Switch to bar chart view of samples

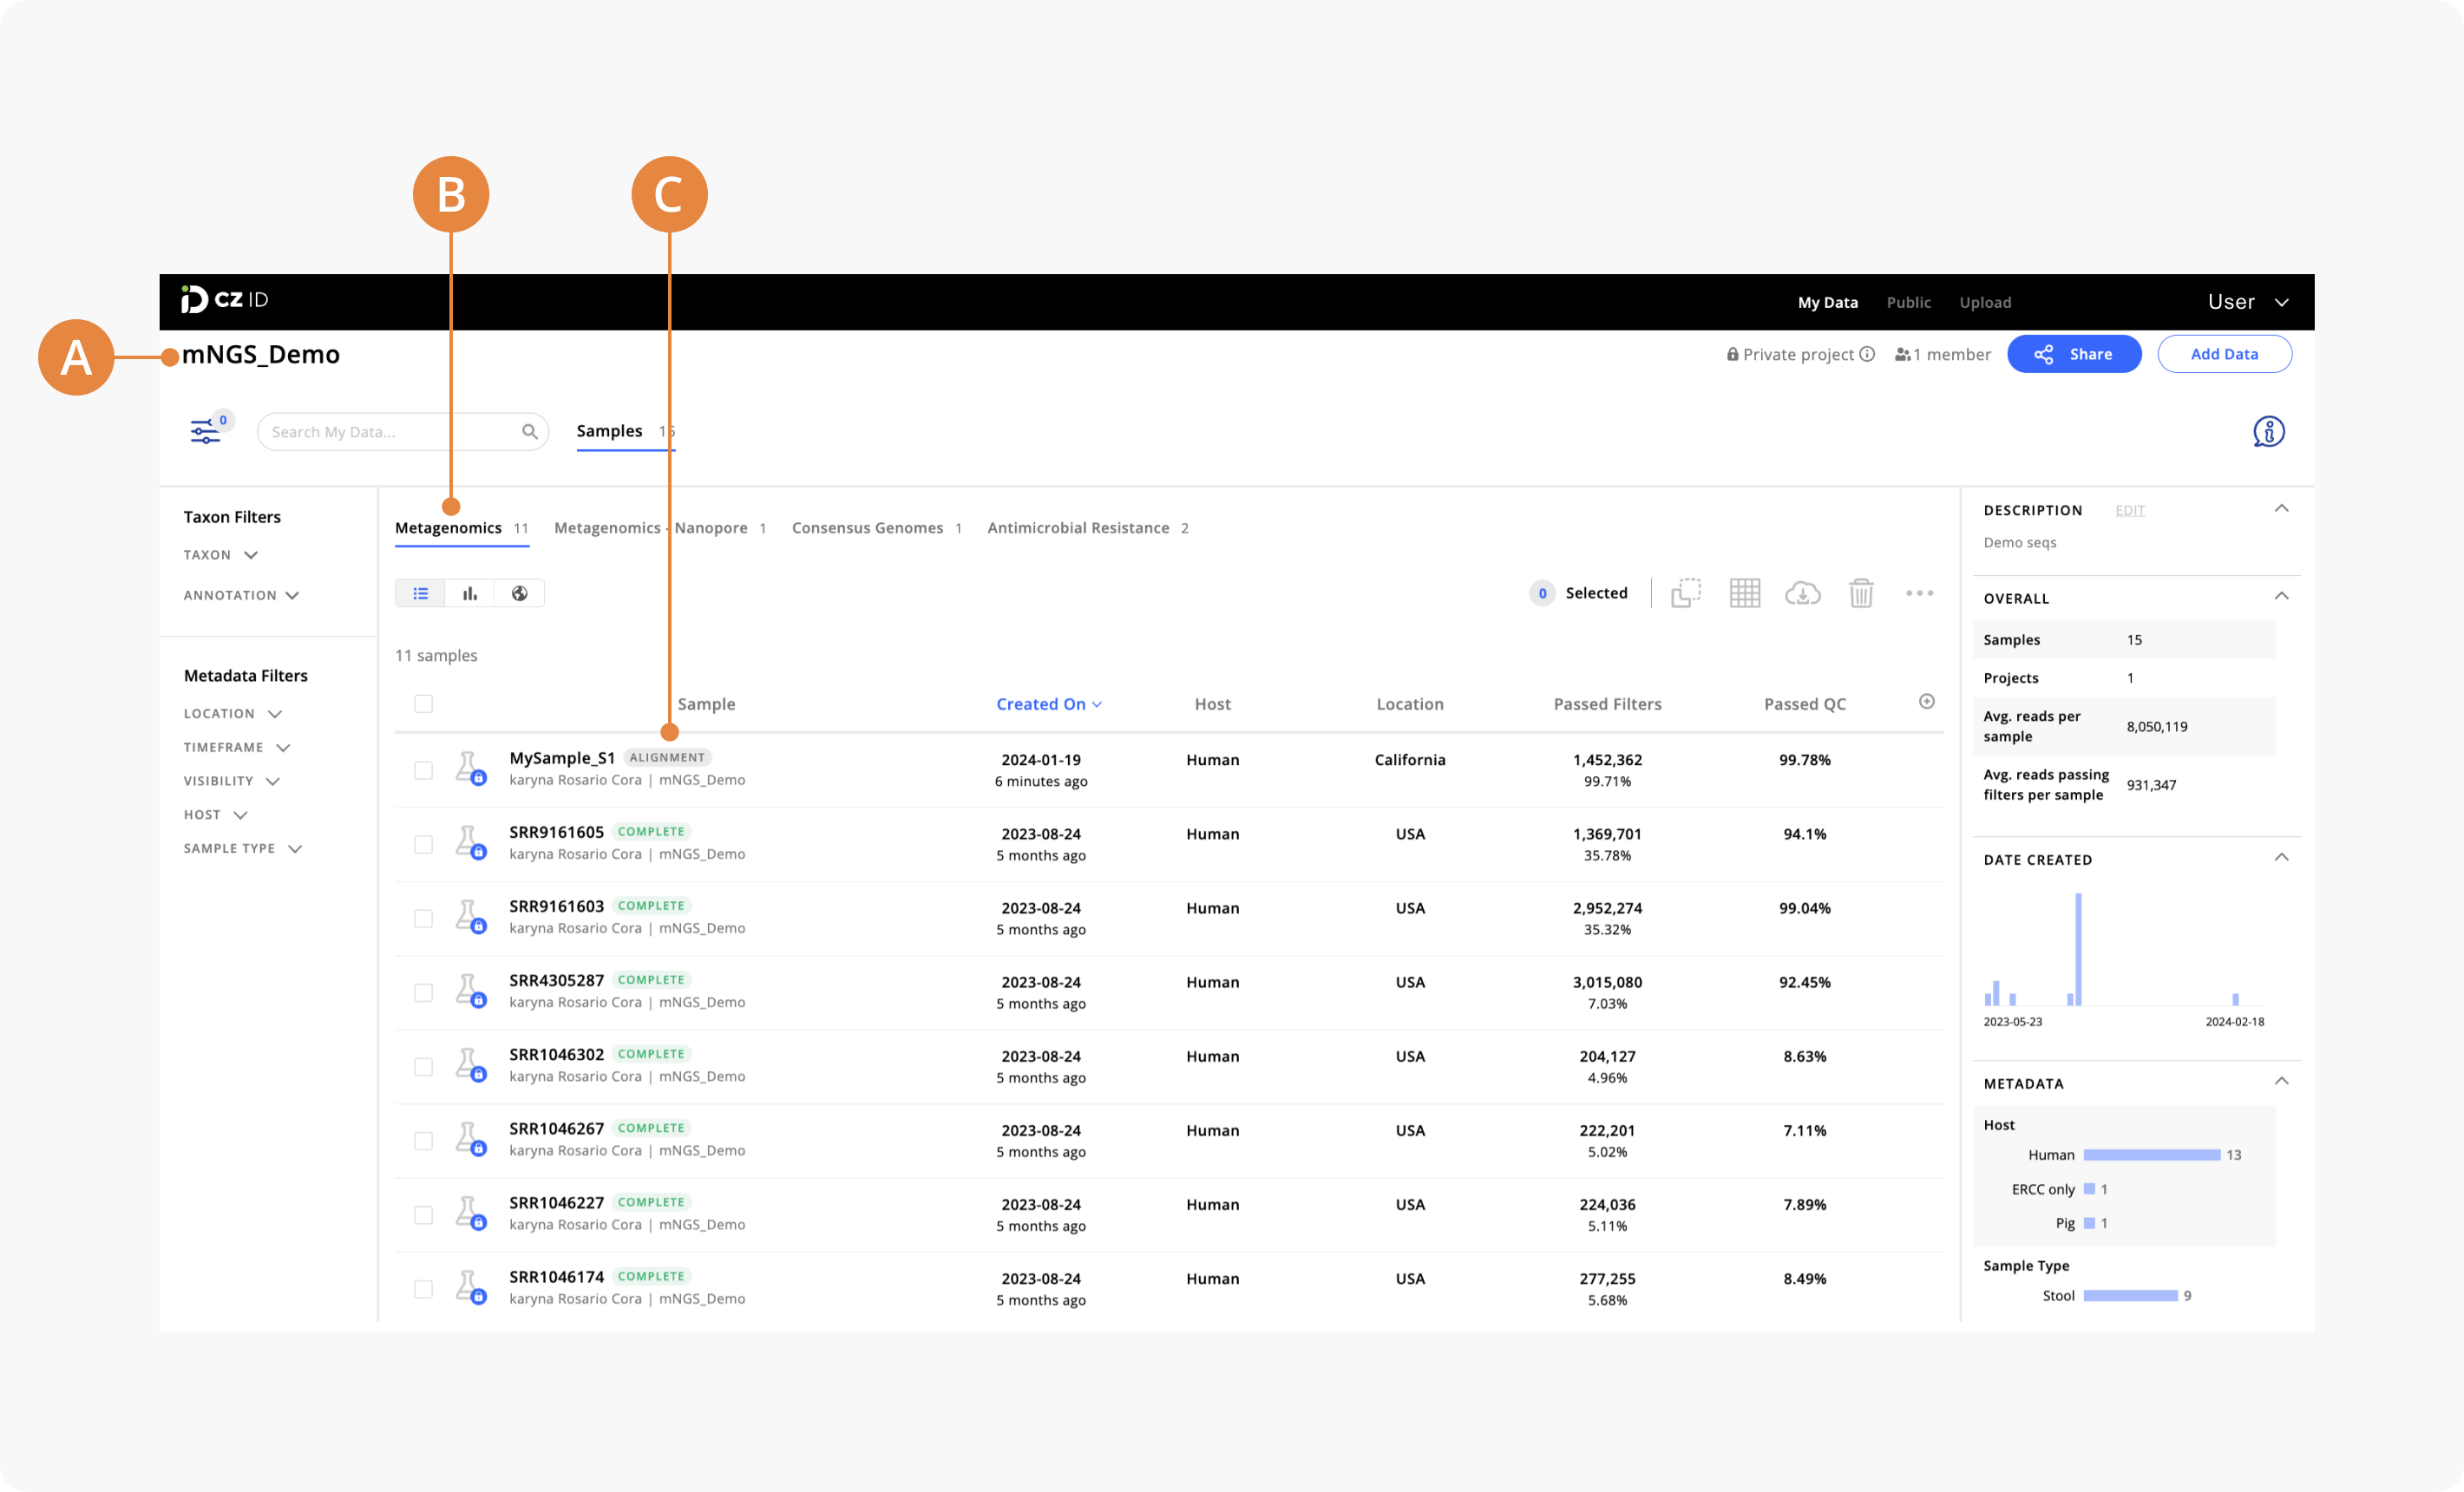[x=470, y=593]
